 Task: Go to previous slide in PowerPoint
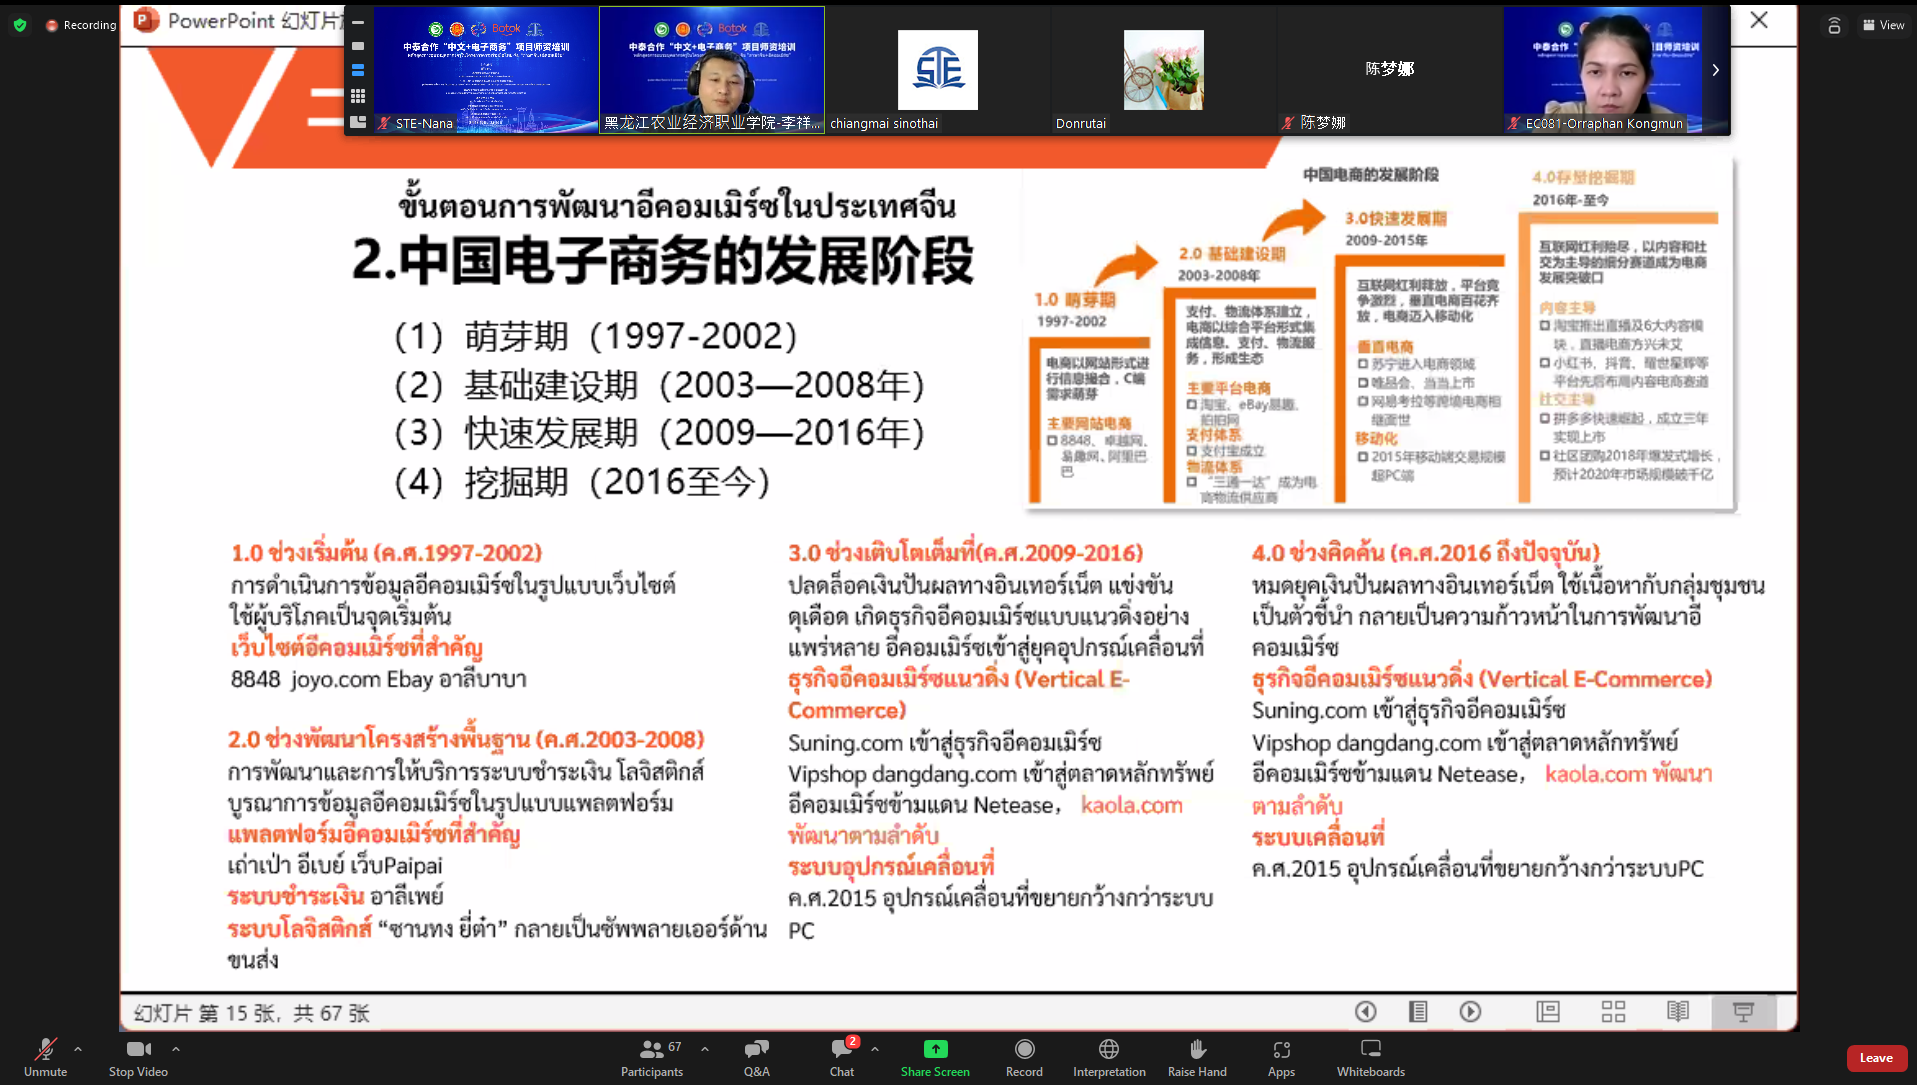[x=1365, y=1012]
